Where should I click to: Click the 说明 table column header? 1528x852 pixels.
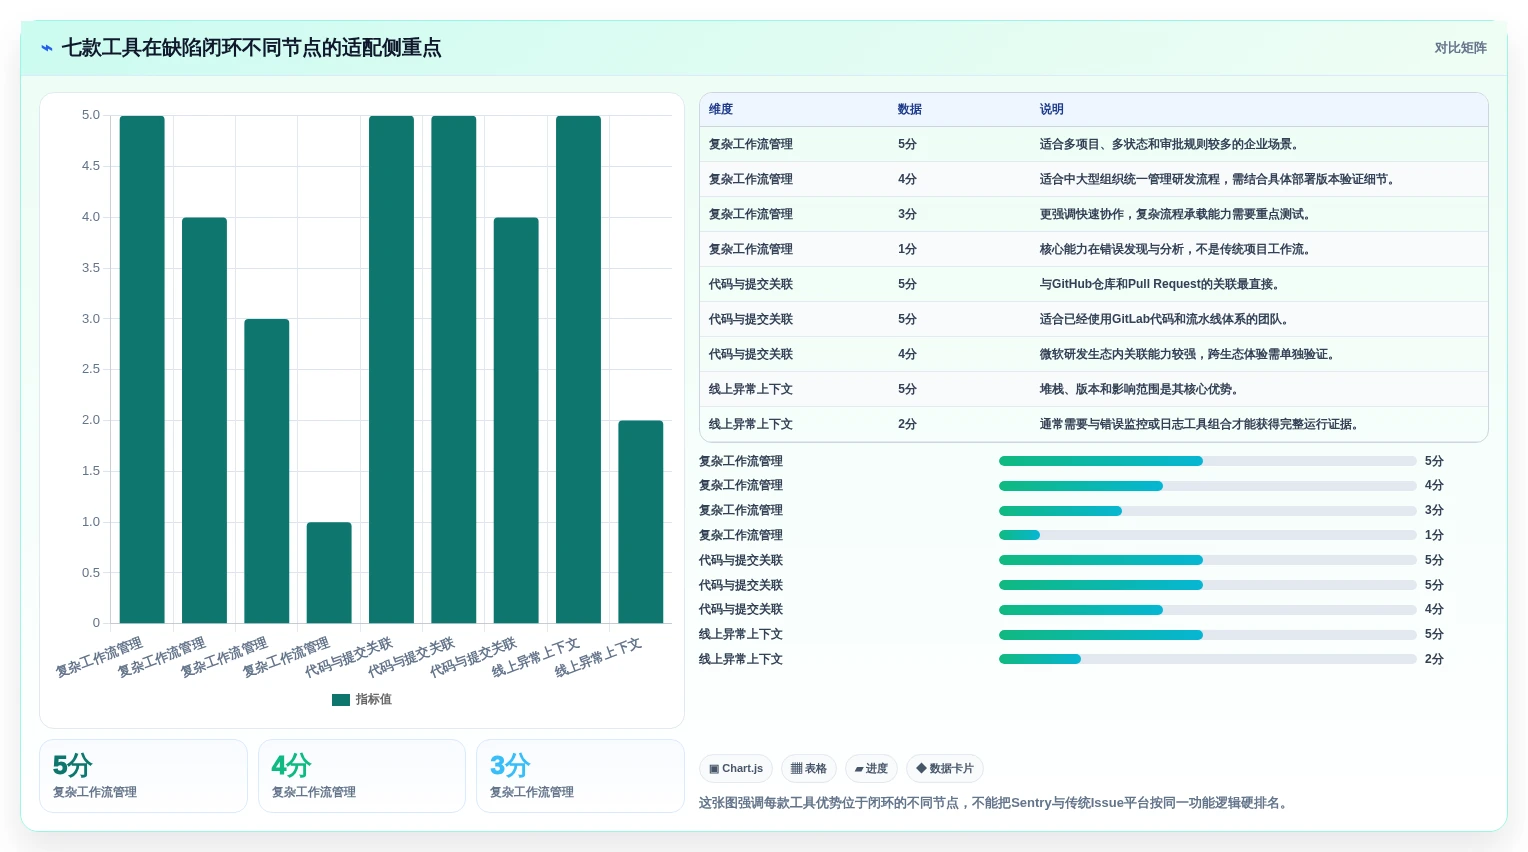click(x=1051, y=109)
